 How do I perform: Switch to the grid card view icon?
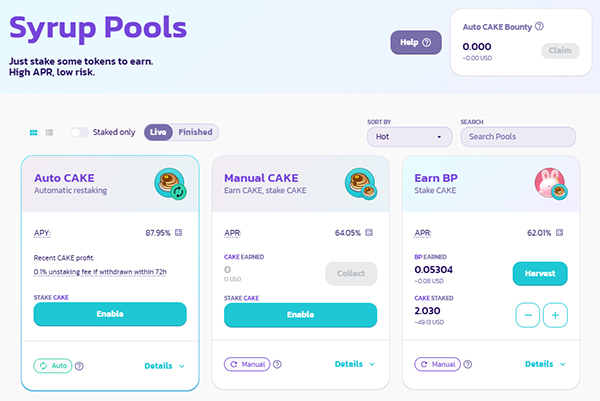(x=34, y=132)
